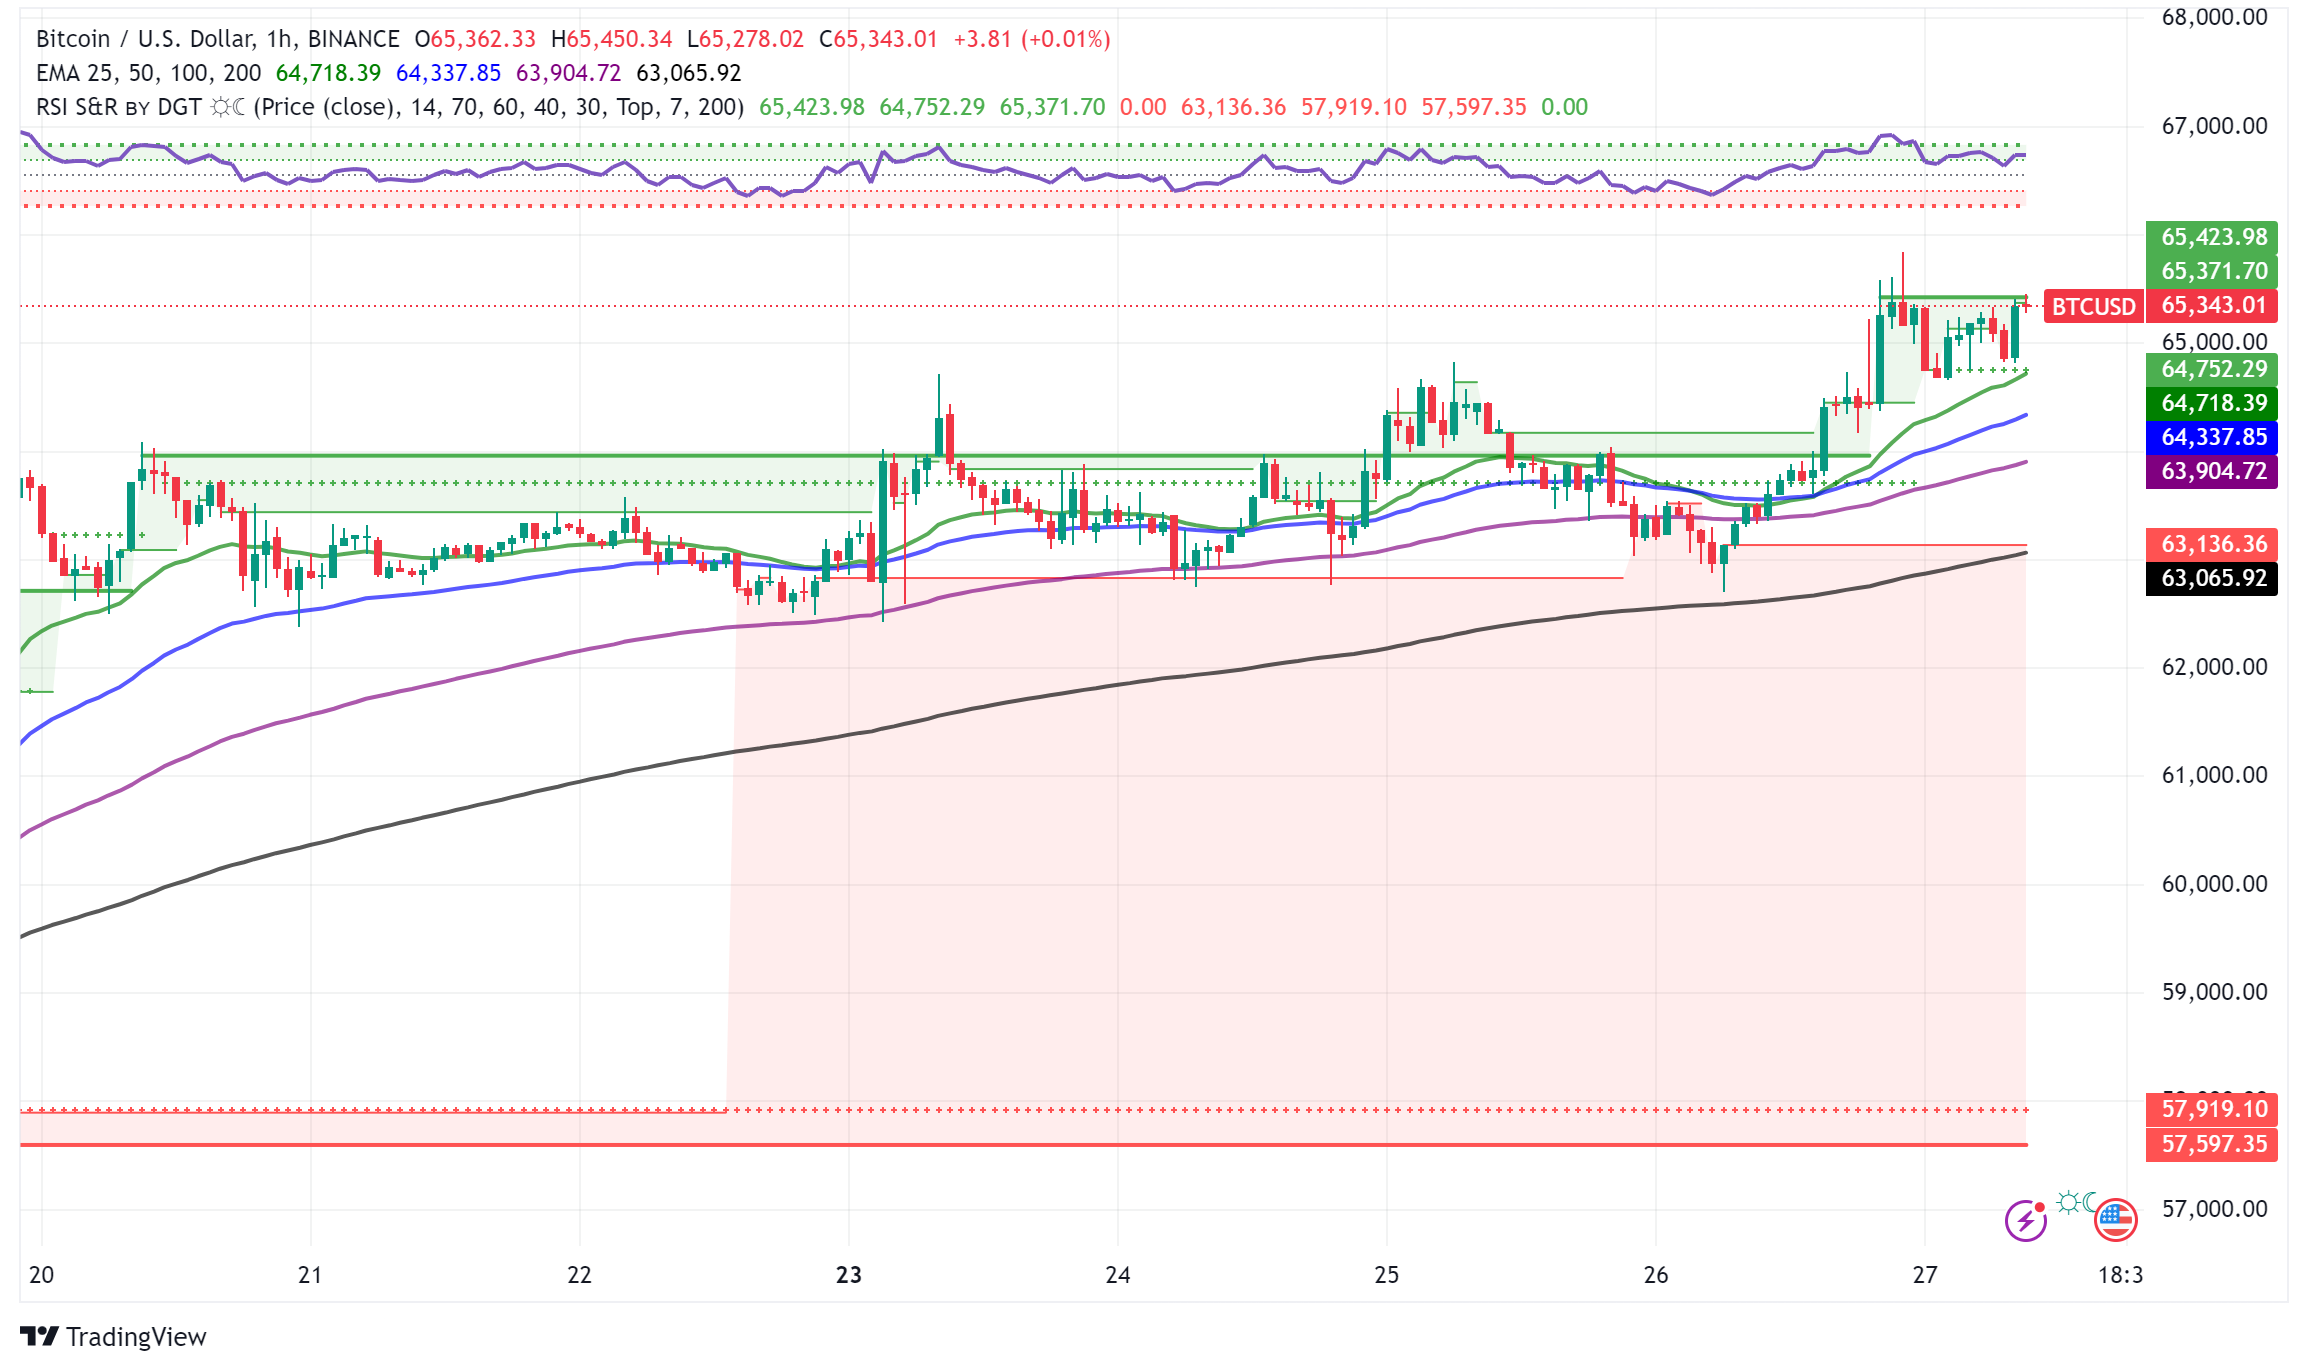2308x1372 pixels.
Task: Click date label 22 on time axis
Action: pos(579,1275)
